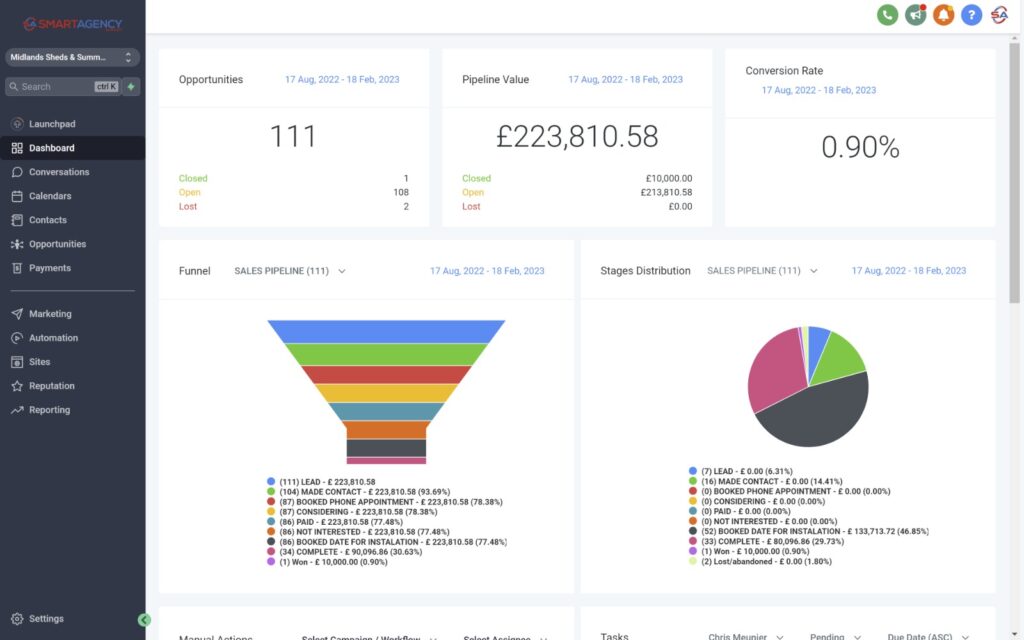Expand the Funnel SALES PIPELINE dropdown

coord(290,271)
